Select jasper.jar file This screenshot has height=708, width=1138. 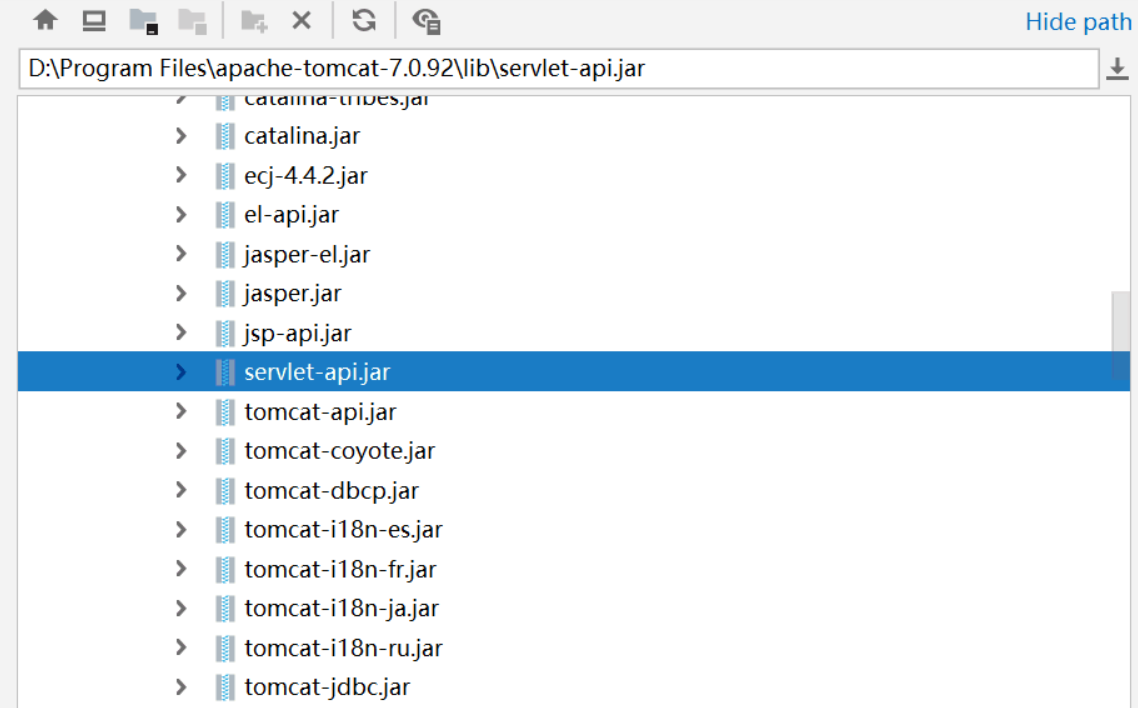(x=292, y=293)
